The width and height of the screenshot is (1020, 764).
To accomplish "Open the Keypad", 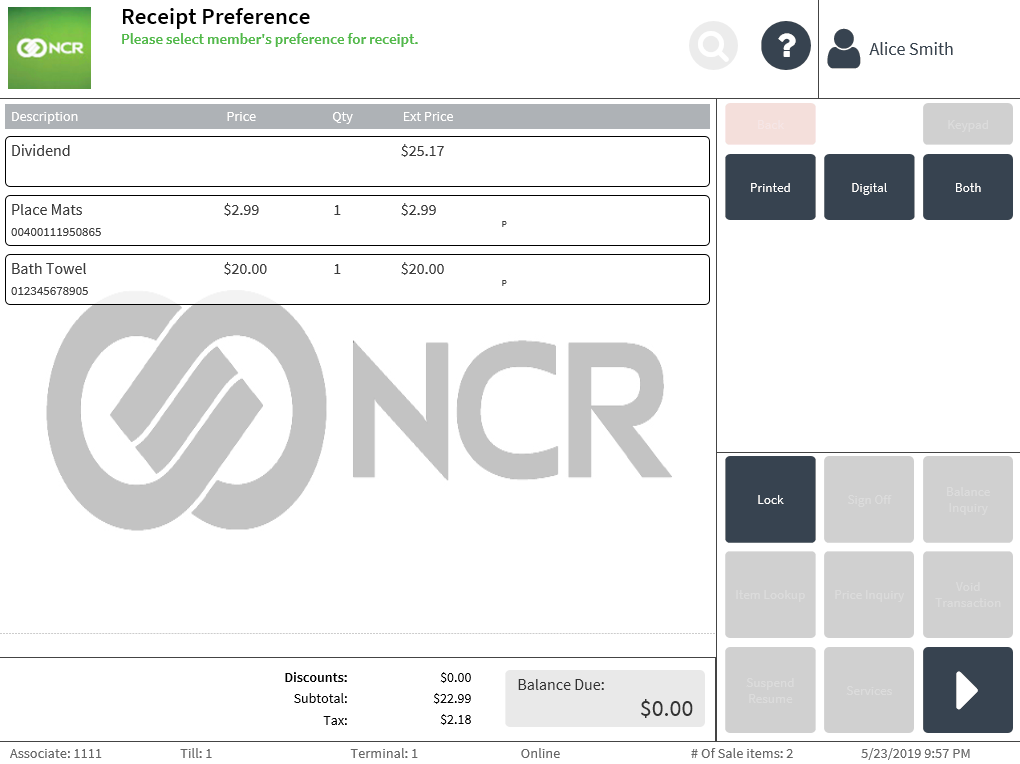I will [x=967, y=124].
